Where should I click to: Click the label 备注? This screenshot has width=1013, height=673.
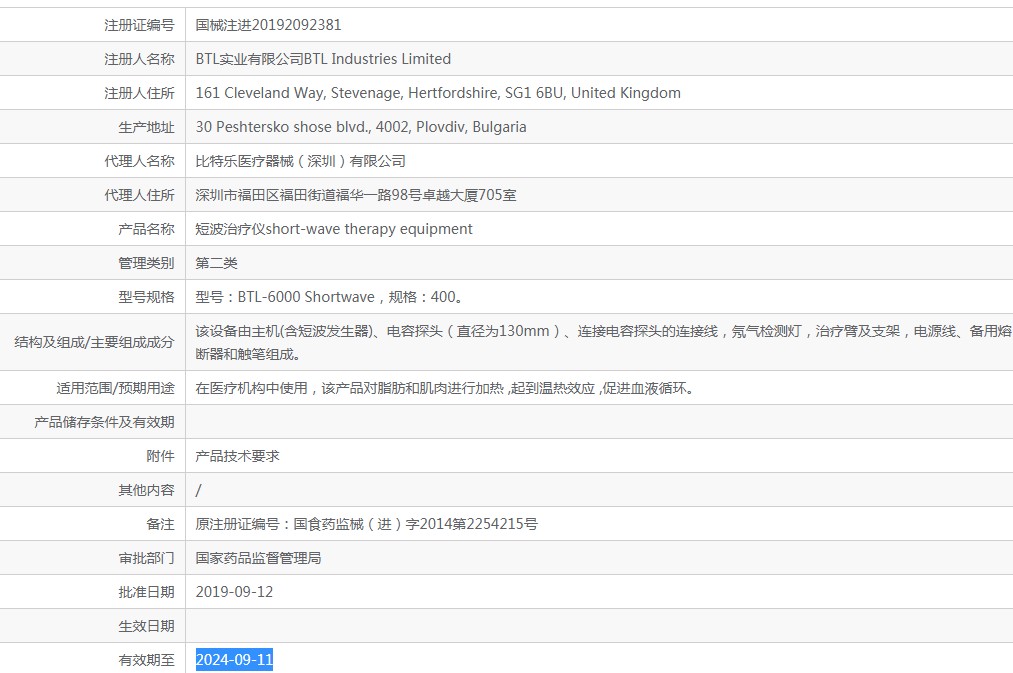click(160, 524)
